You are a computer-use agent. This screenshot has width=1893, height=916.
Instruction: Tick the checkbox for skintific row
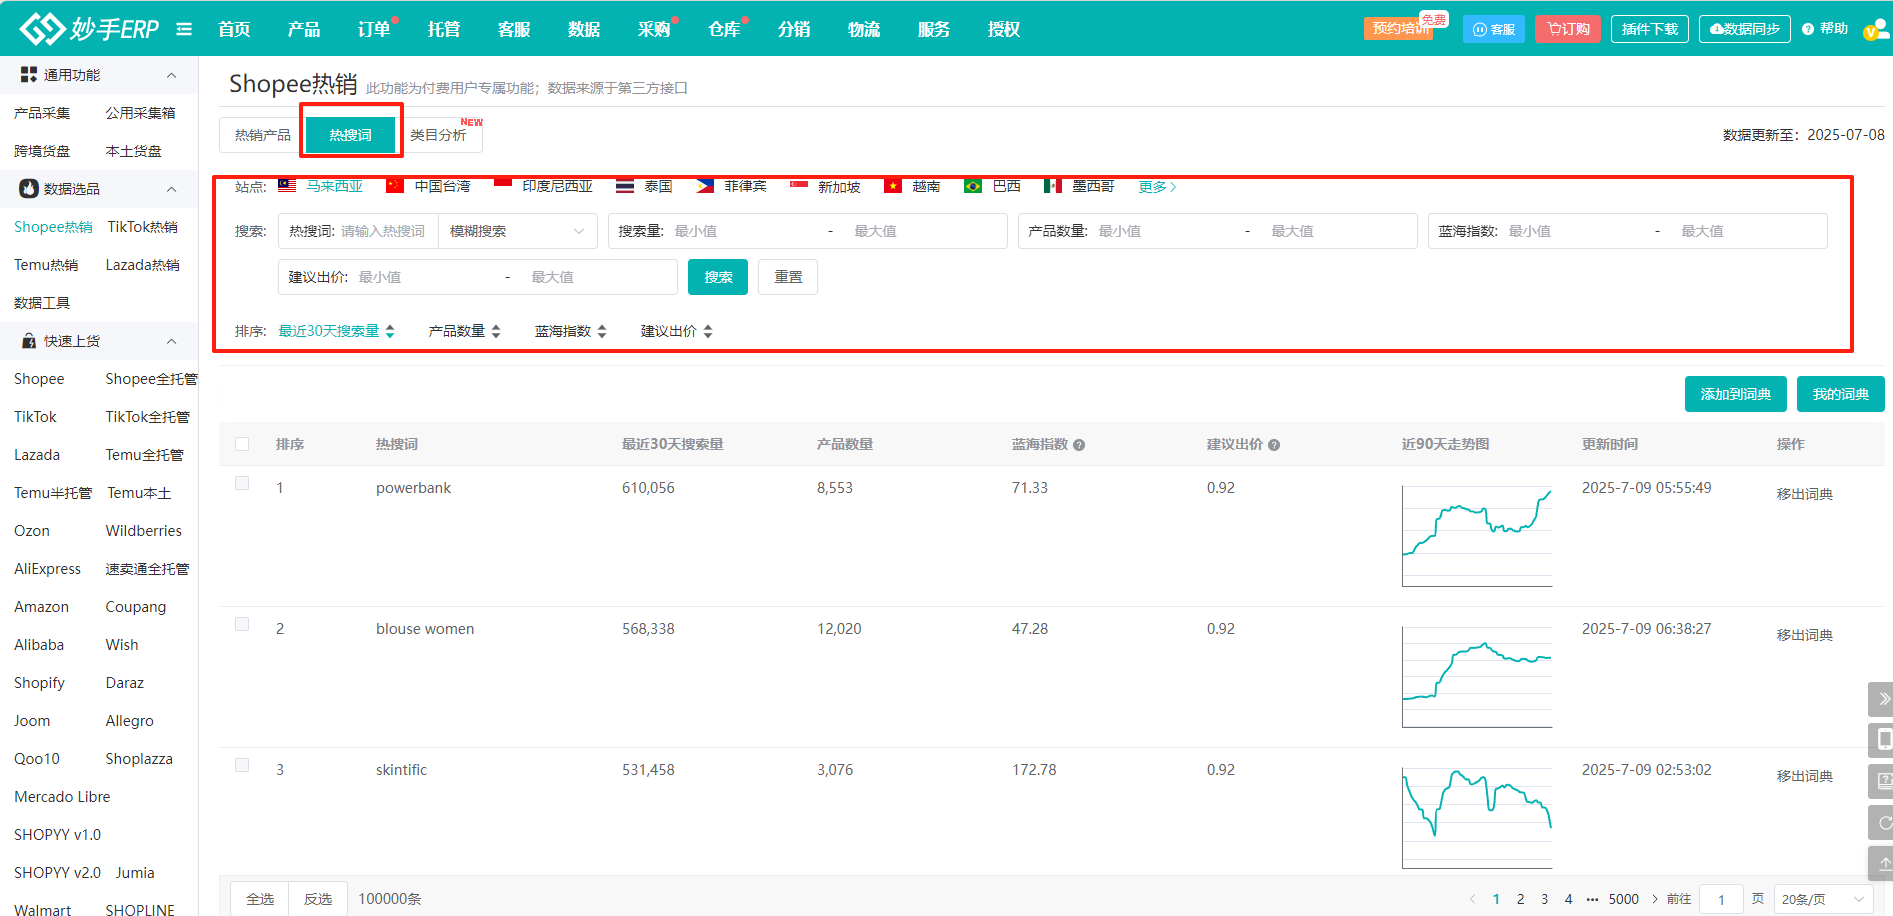pyautogui.click(x=242, y=765)
